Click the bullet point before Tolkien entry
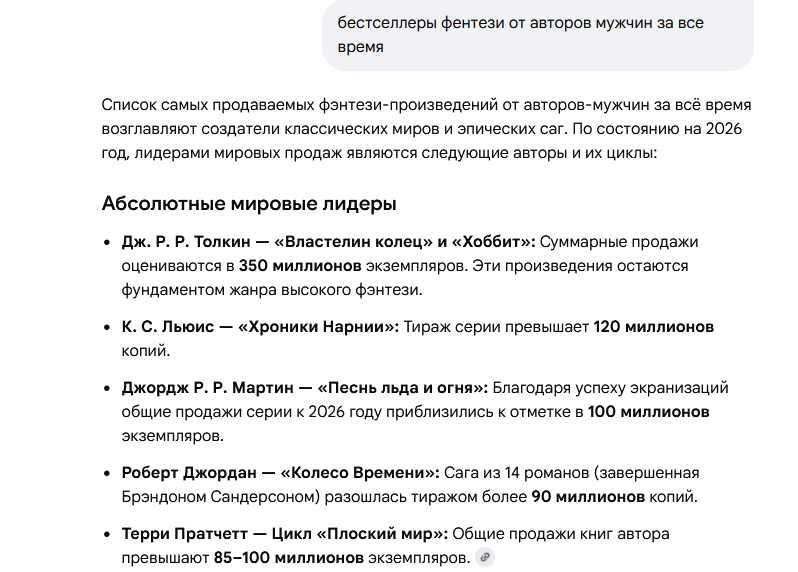Image resolution: width=798 pixels, height=572 pixels. click(x=108, y=243)
